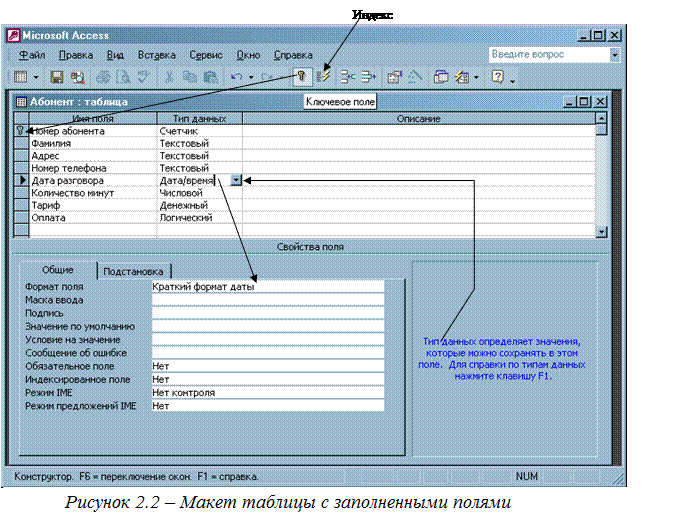Click the Insert Rows icon

(348, 77)
